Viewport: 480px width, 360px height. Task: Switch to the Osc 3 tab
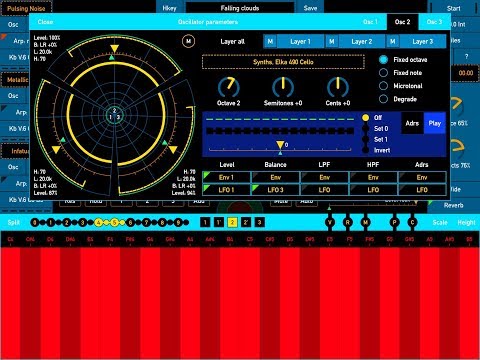point(434,22)
